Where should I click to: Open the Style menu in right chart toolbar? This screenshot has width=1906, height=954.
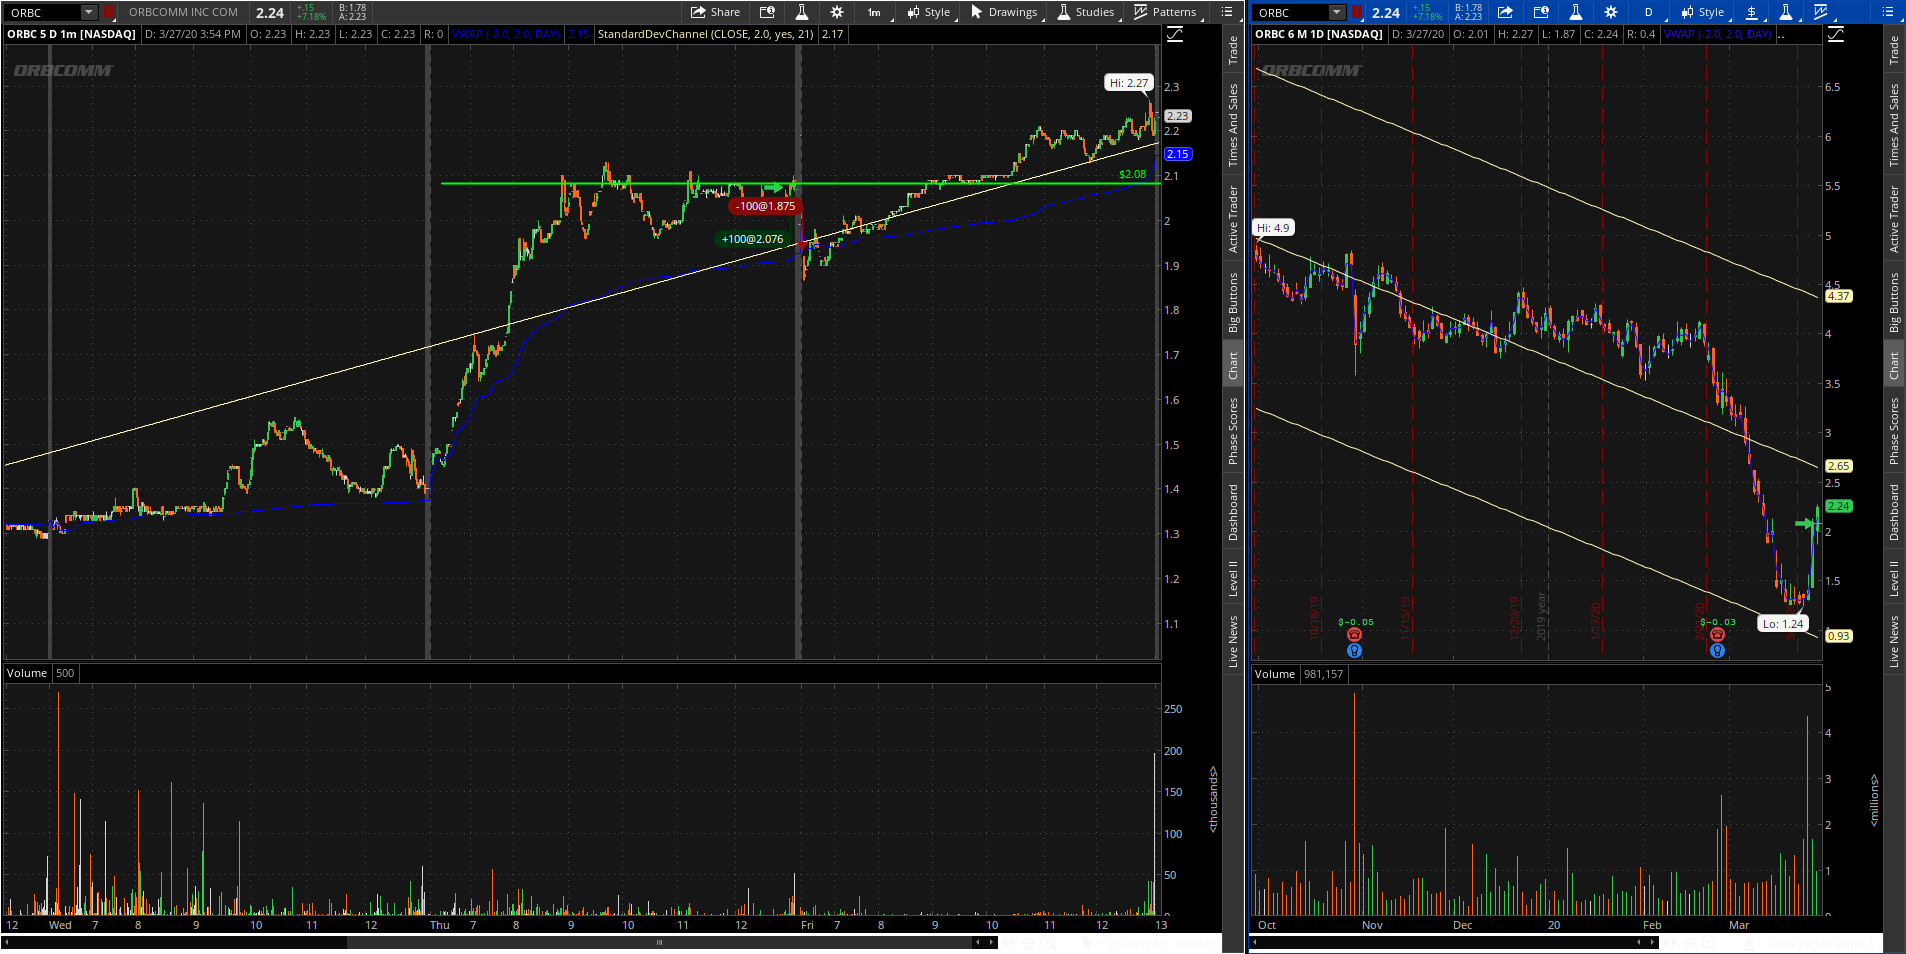tap(1703, 12)
